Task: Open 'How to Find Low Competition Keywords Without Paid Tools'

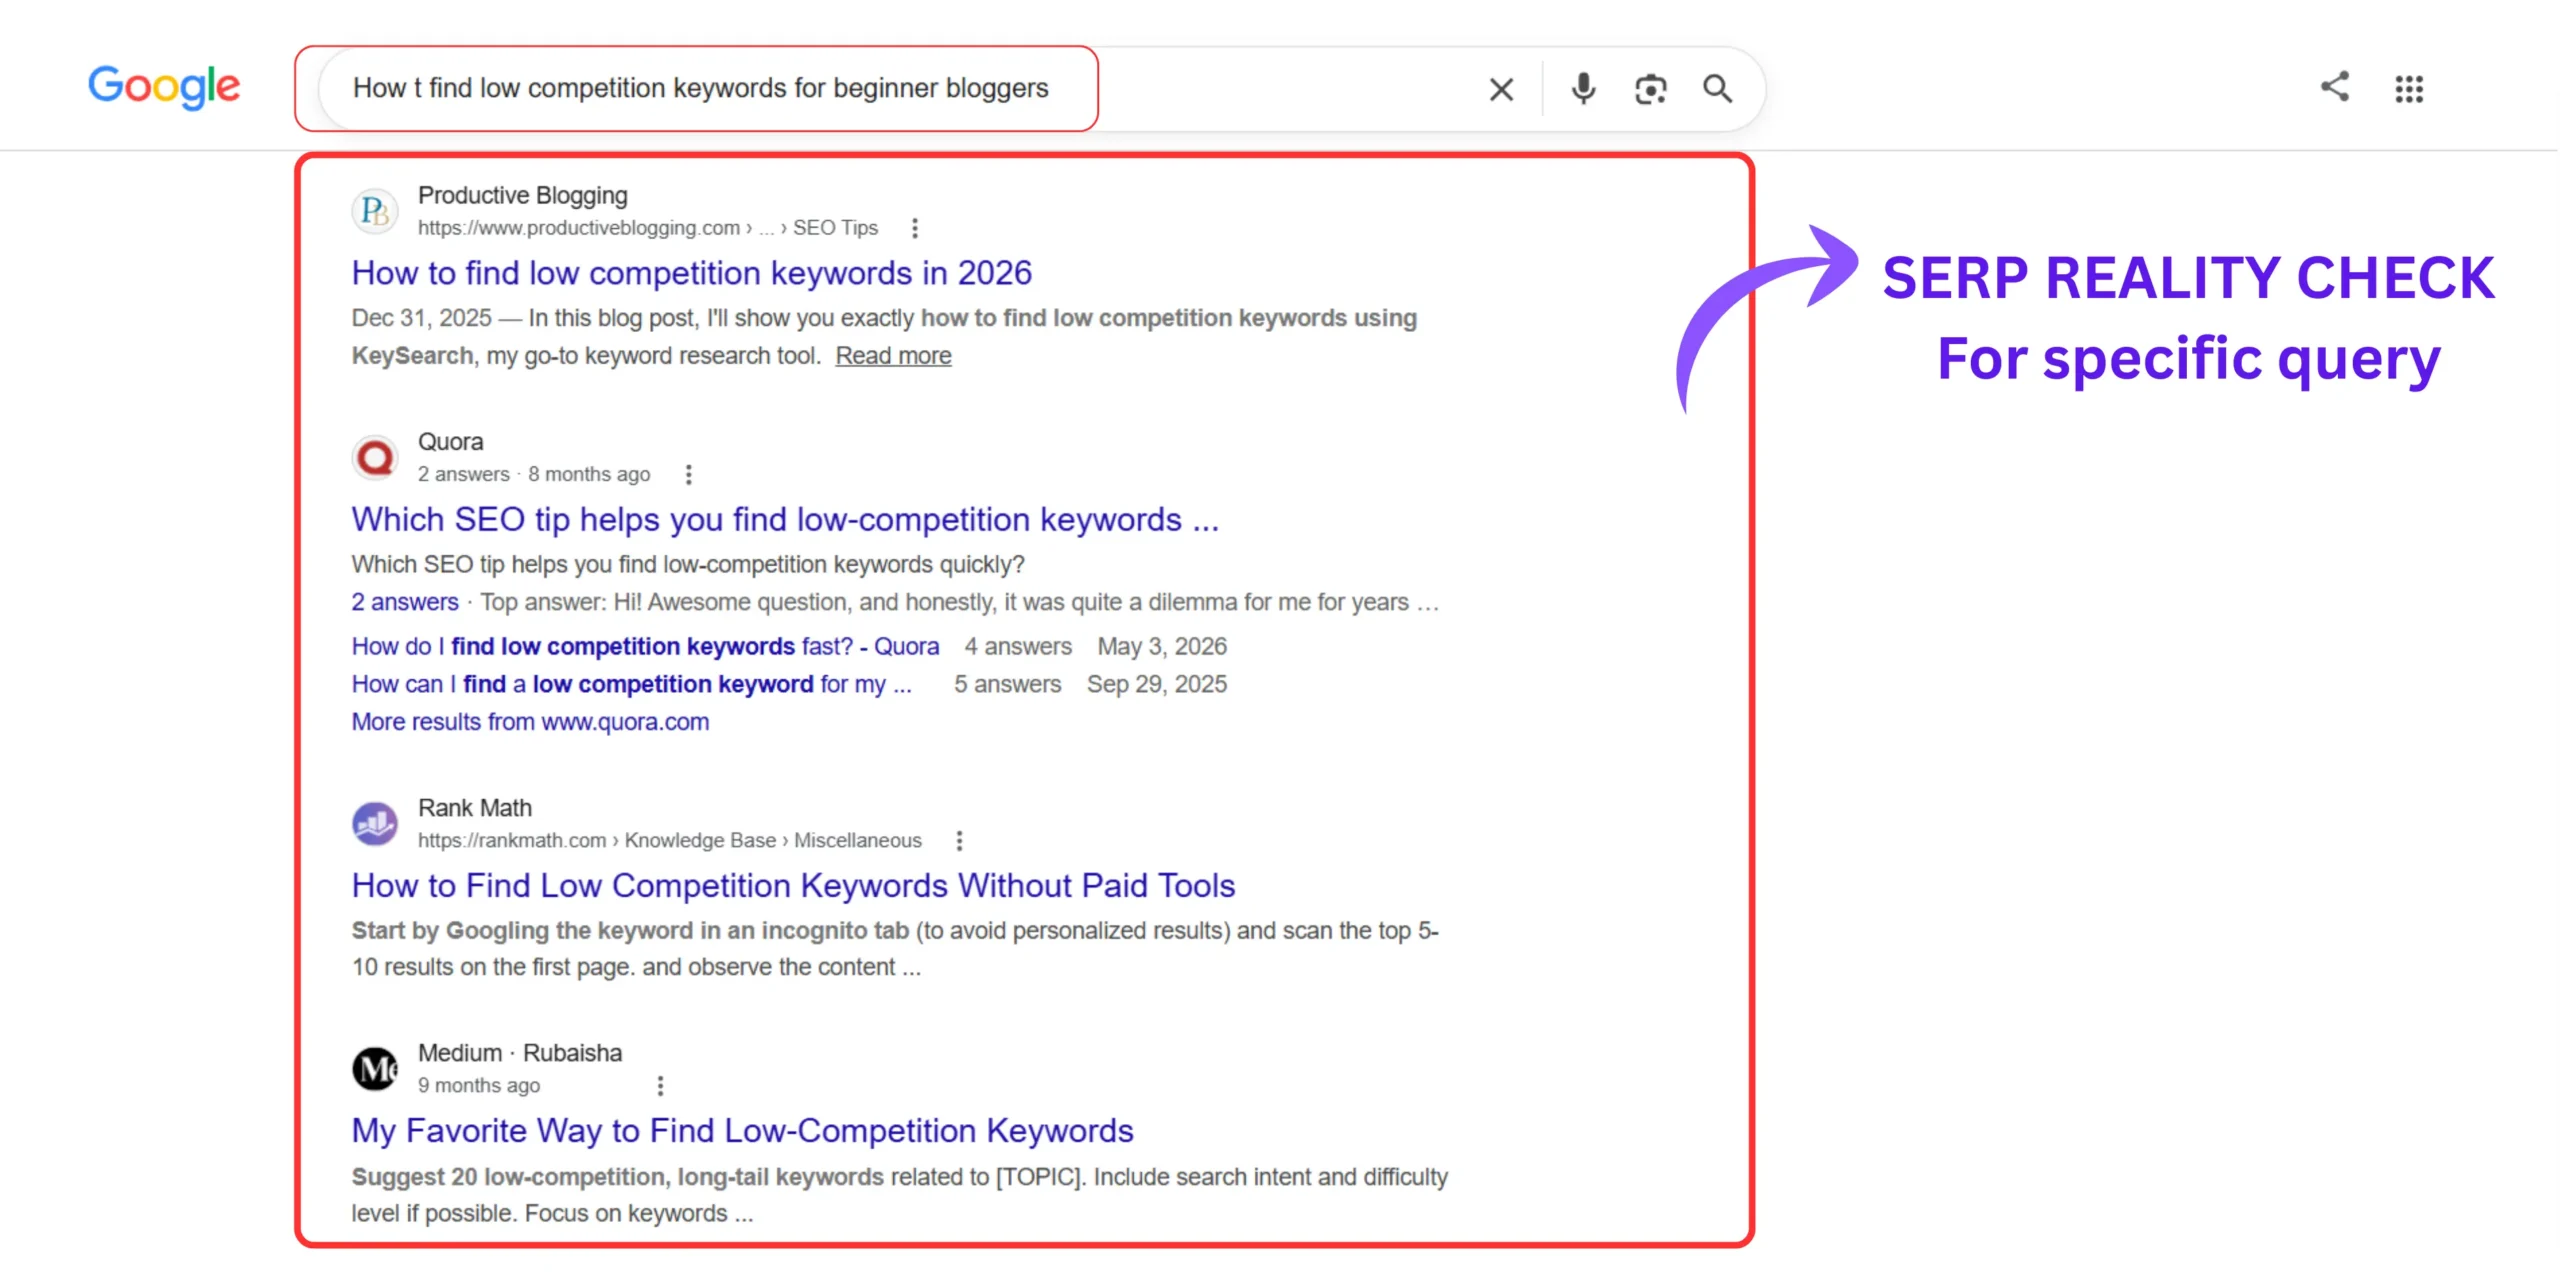Action: pyautogui.click(x=793, y=886)
